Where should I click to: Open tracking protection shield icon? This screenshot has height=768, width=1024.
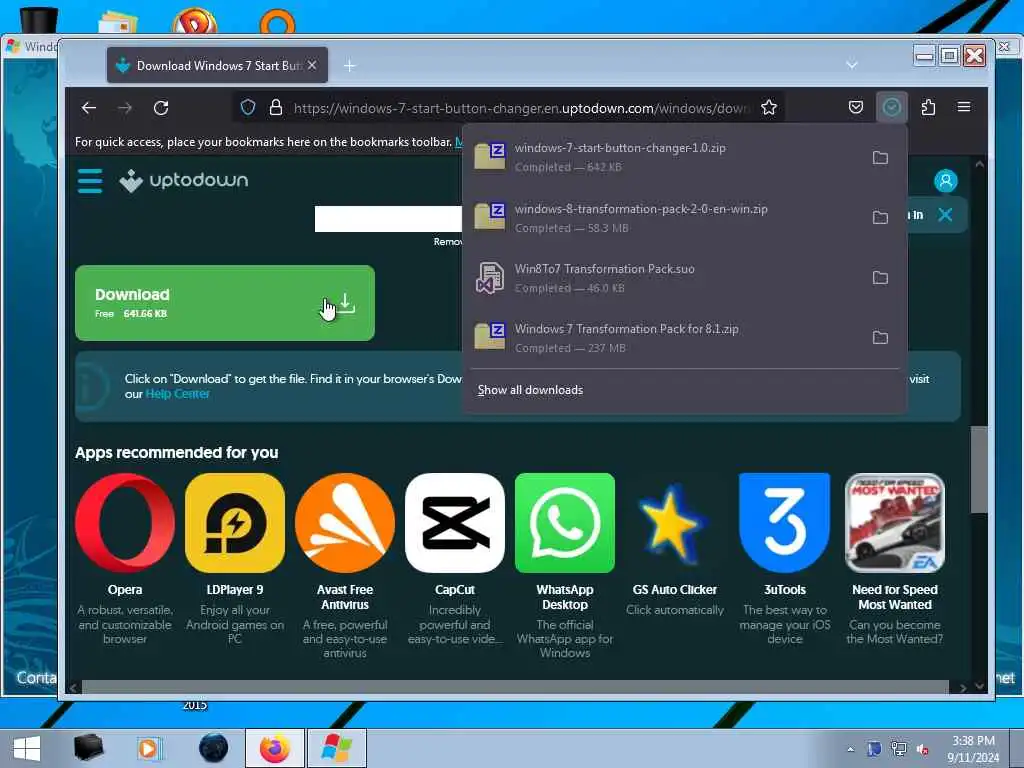[248, 107]
